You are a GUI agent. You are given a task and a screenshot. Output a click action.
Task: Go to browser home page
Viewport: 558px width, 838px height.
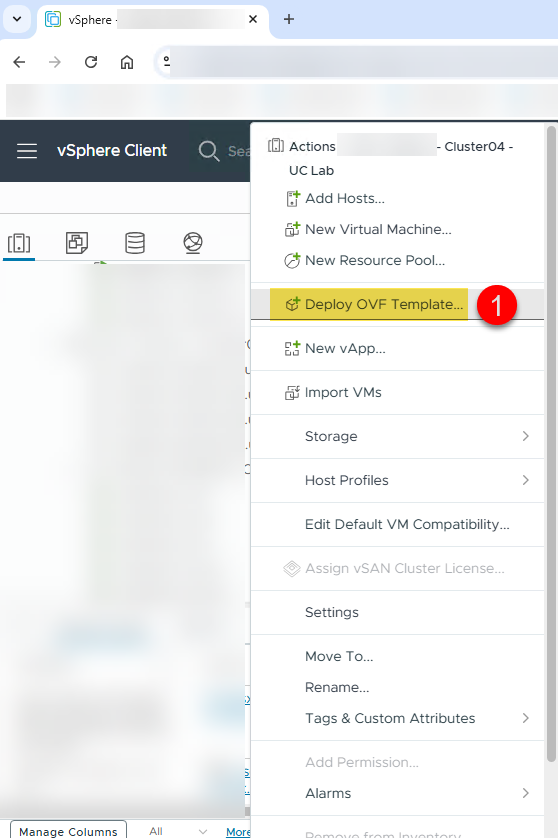(x=127, y=62)
